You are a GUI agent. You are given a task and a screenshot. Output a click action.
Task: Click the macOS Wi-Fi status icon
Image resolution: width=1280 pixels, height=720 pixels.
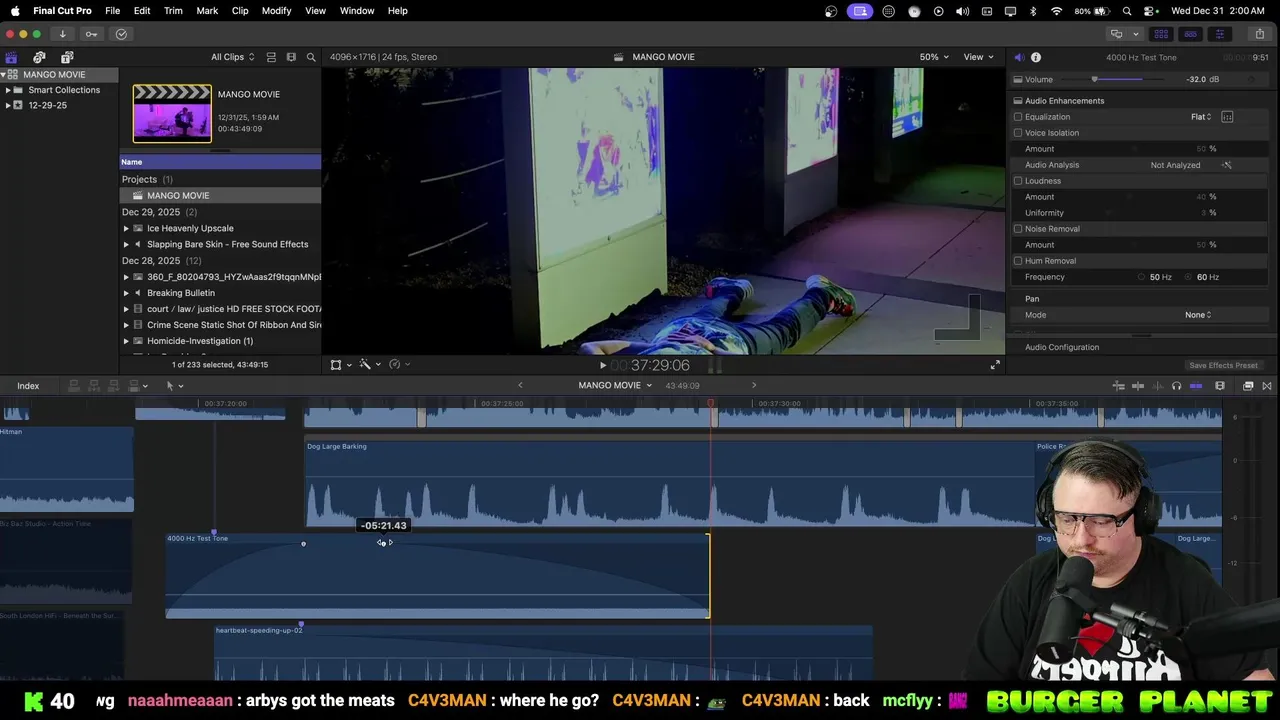tap(1057, 11)
